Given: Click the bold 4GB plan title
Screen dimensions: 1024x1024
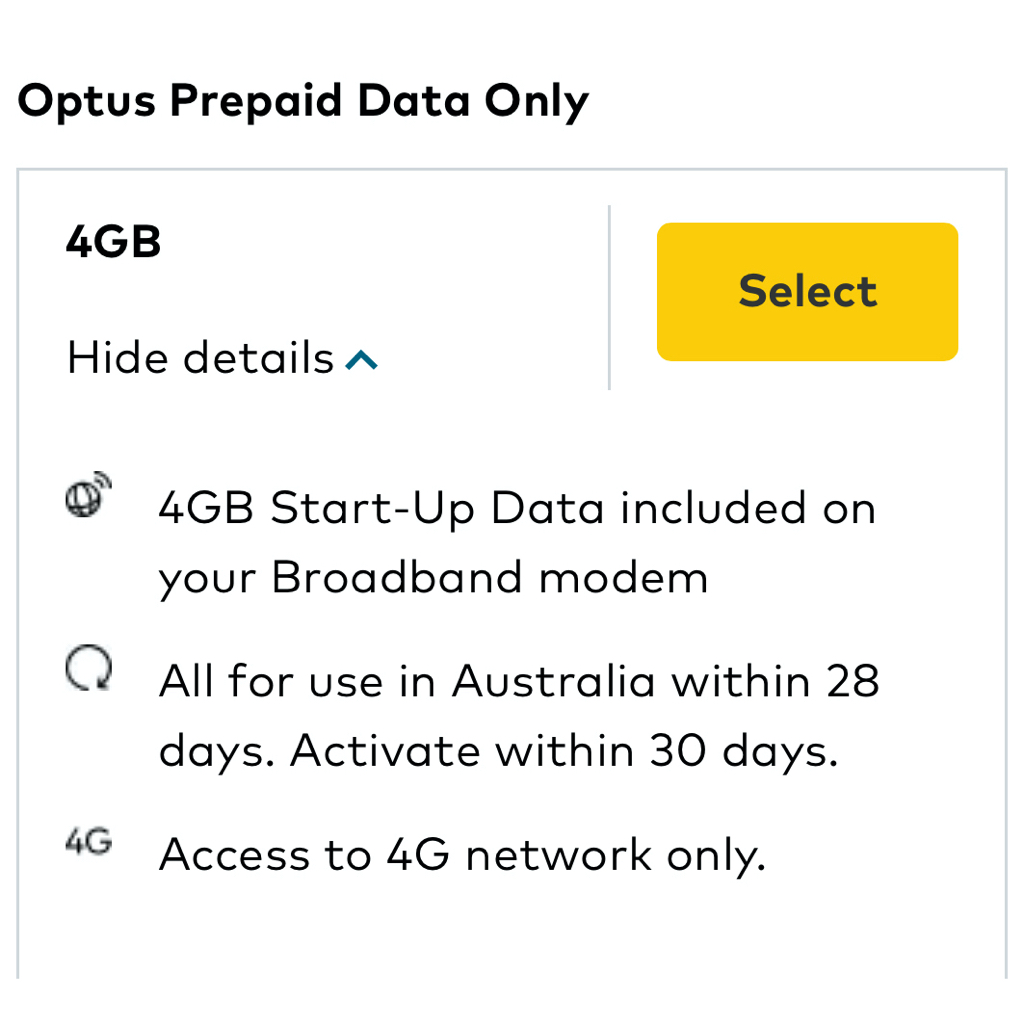Looking at the screenshot, I should coord(113,242).
